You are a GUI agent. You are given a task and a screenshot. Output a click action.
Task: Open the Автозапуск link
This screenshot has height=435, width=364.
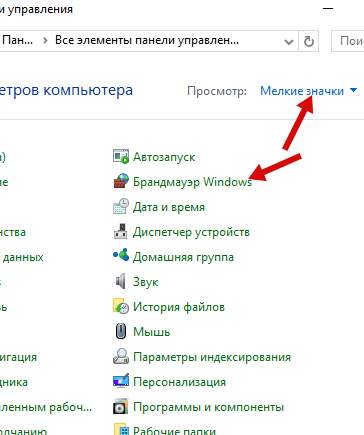click(x=164, y=157)
